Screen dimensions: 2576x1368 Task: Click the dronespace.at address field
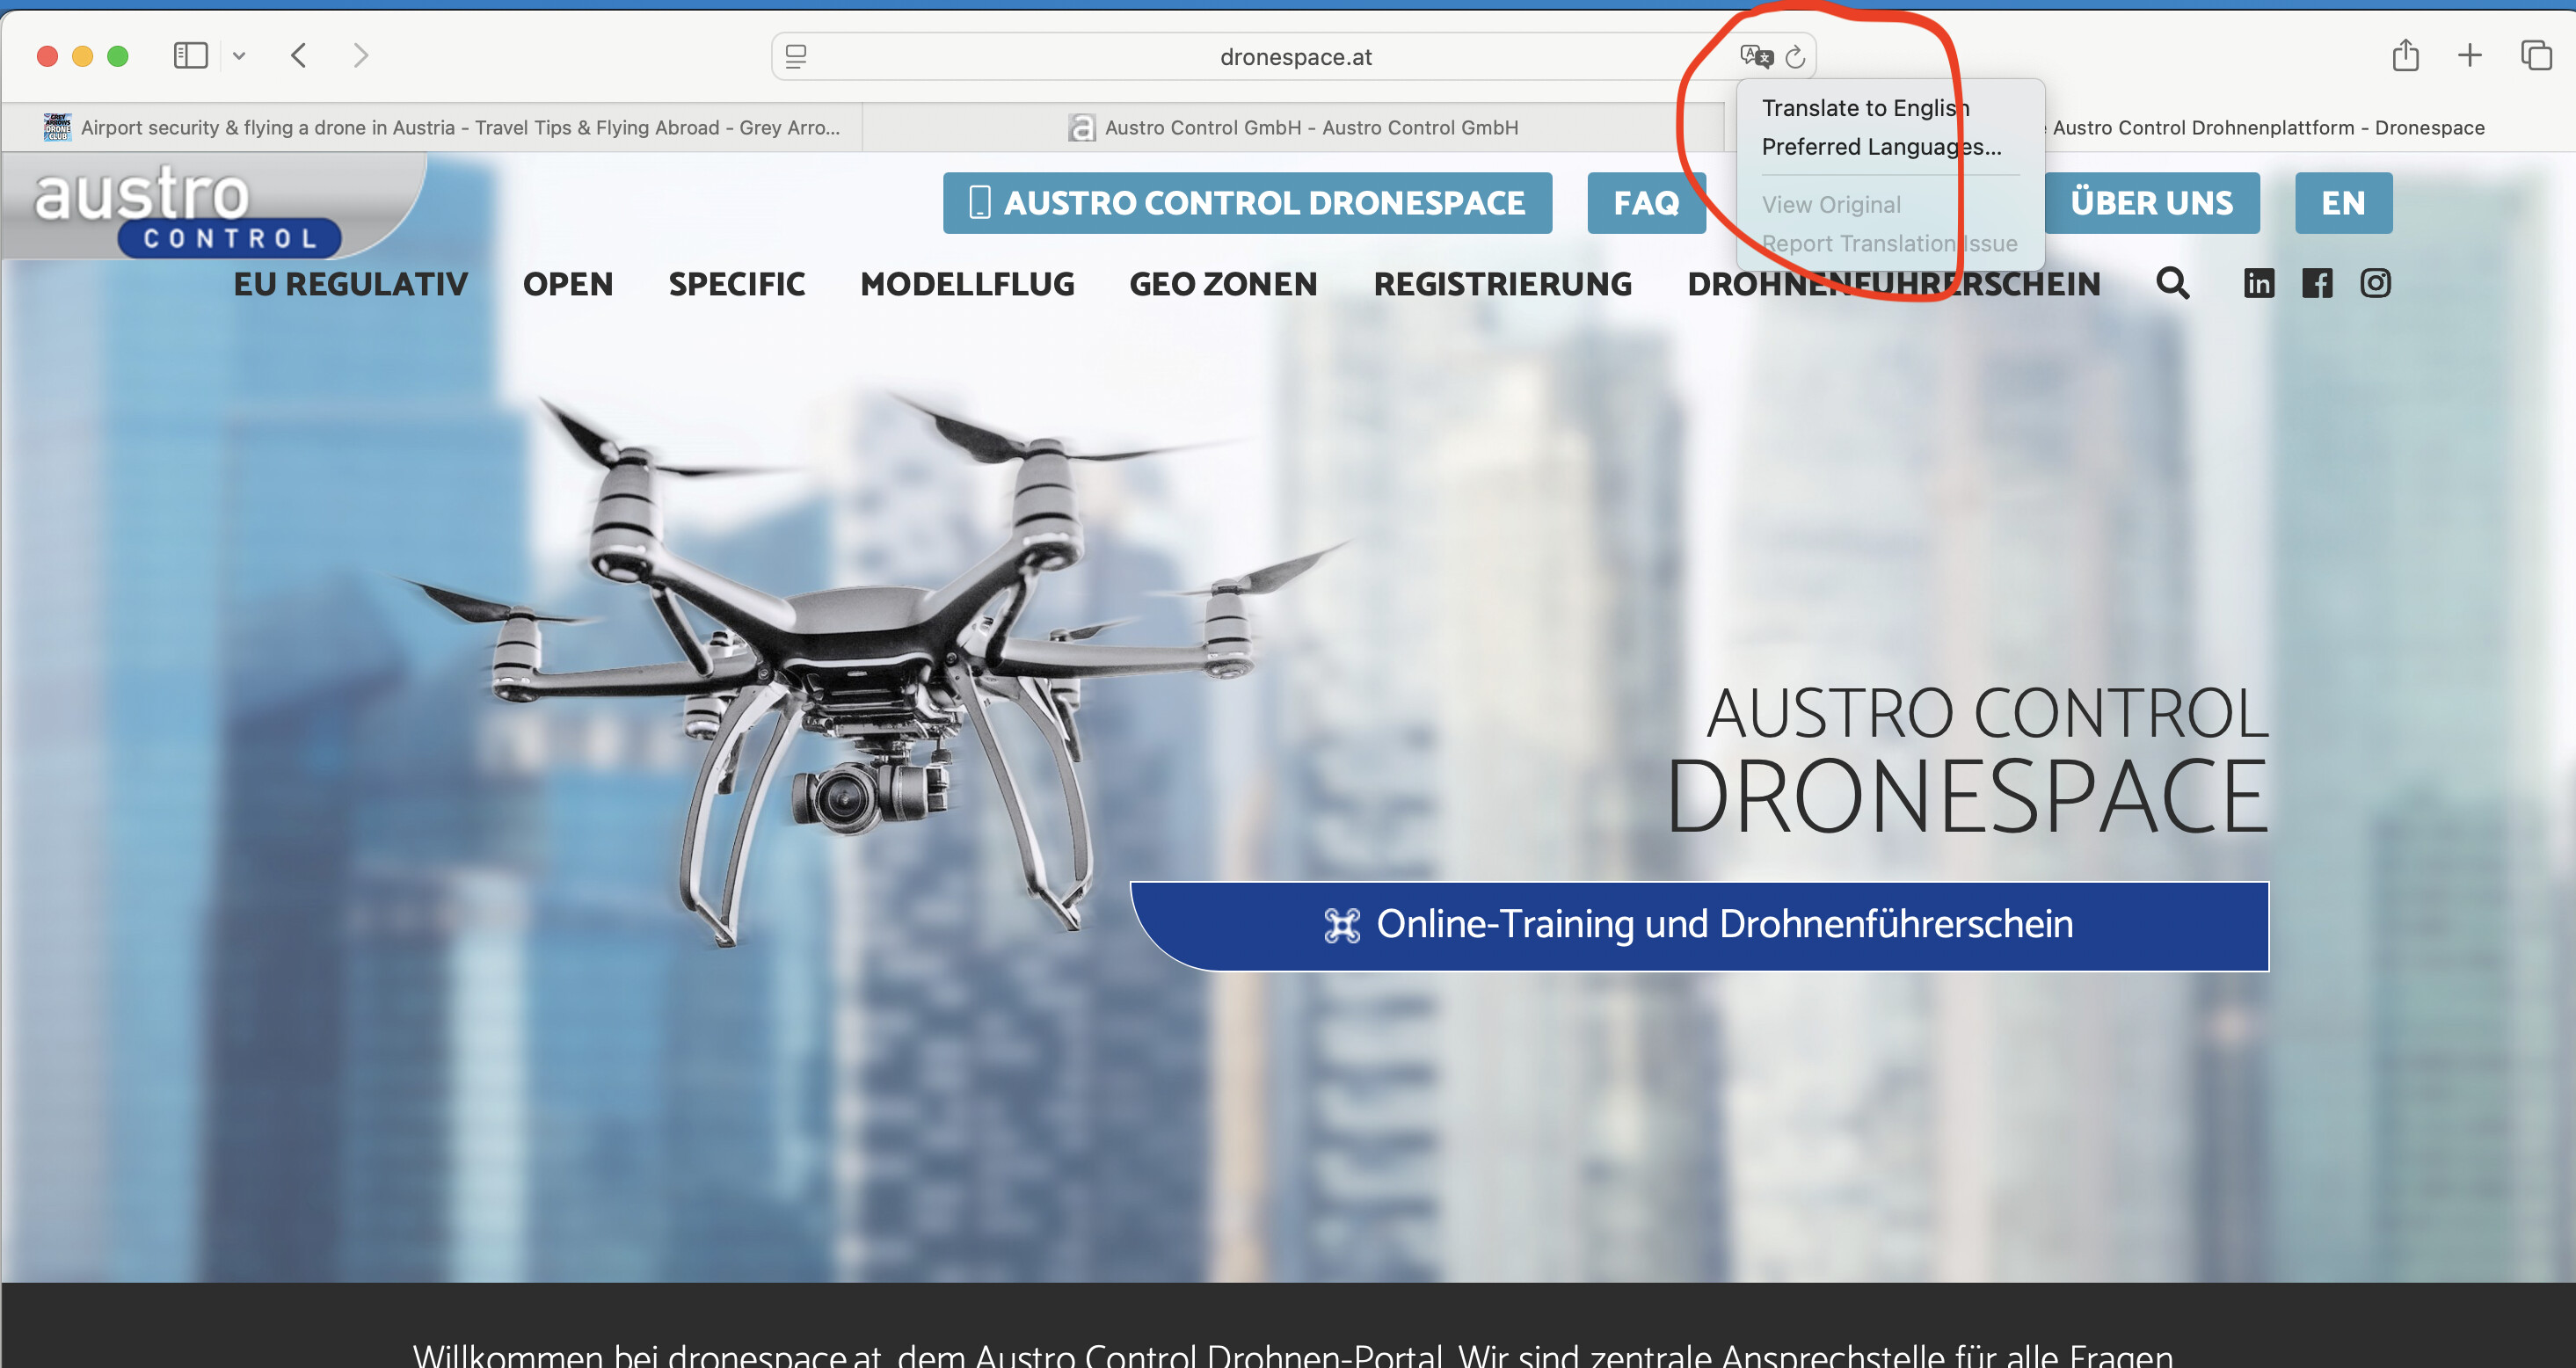(1294, 57)
